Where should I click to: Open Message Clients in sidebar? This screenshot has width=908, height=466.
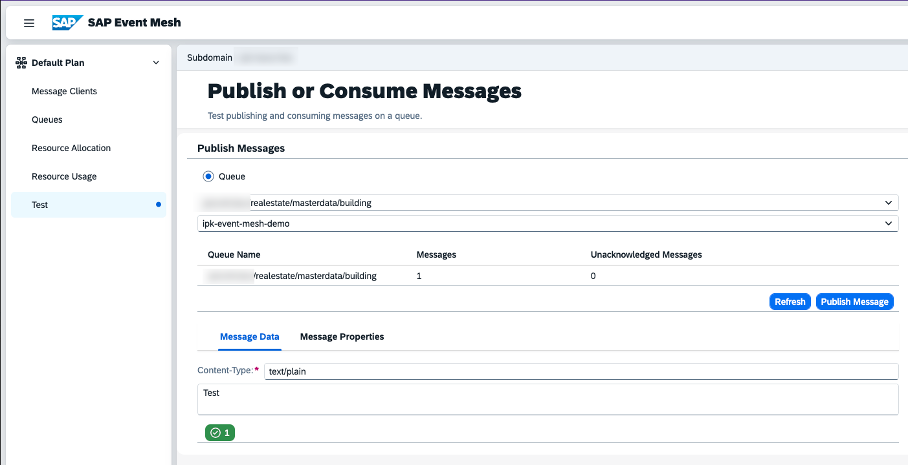point(64,91)
